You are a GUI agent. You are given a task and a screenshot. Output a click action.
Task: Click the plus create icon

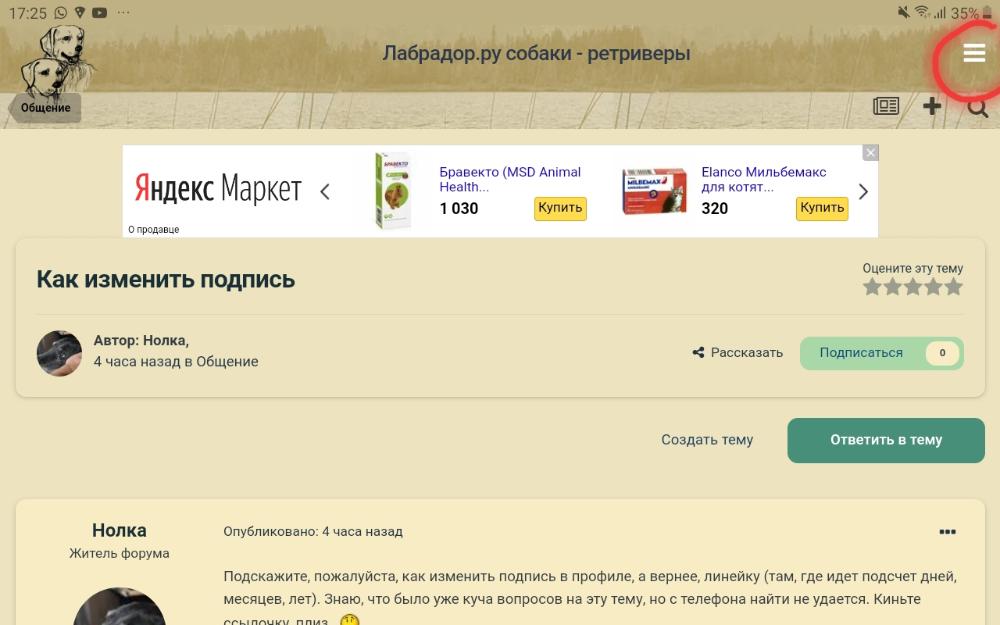pyautogui.click(x=932, y=107)
